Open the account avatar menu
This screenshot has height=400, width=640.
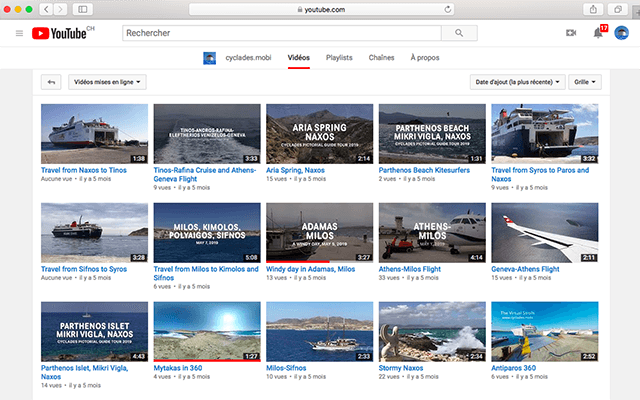coord(622,33)
